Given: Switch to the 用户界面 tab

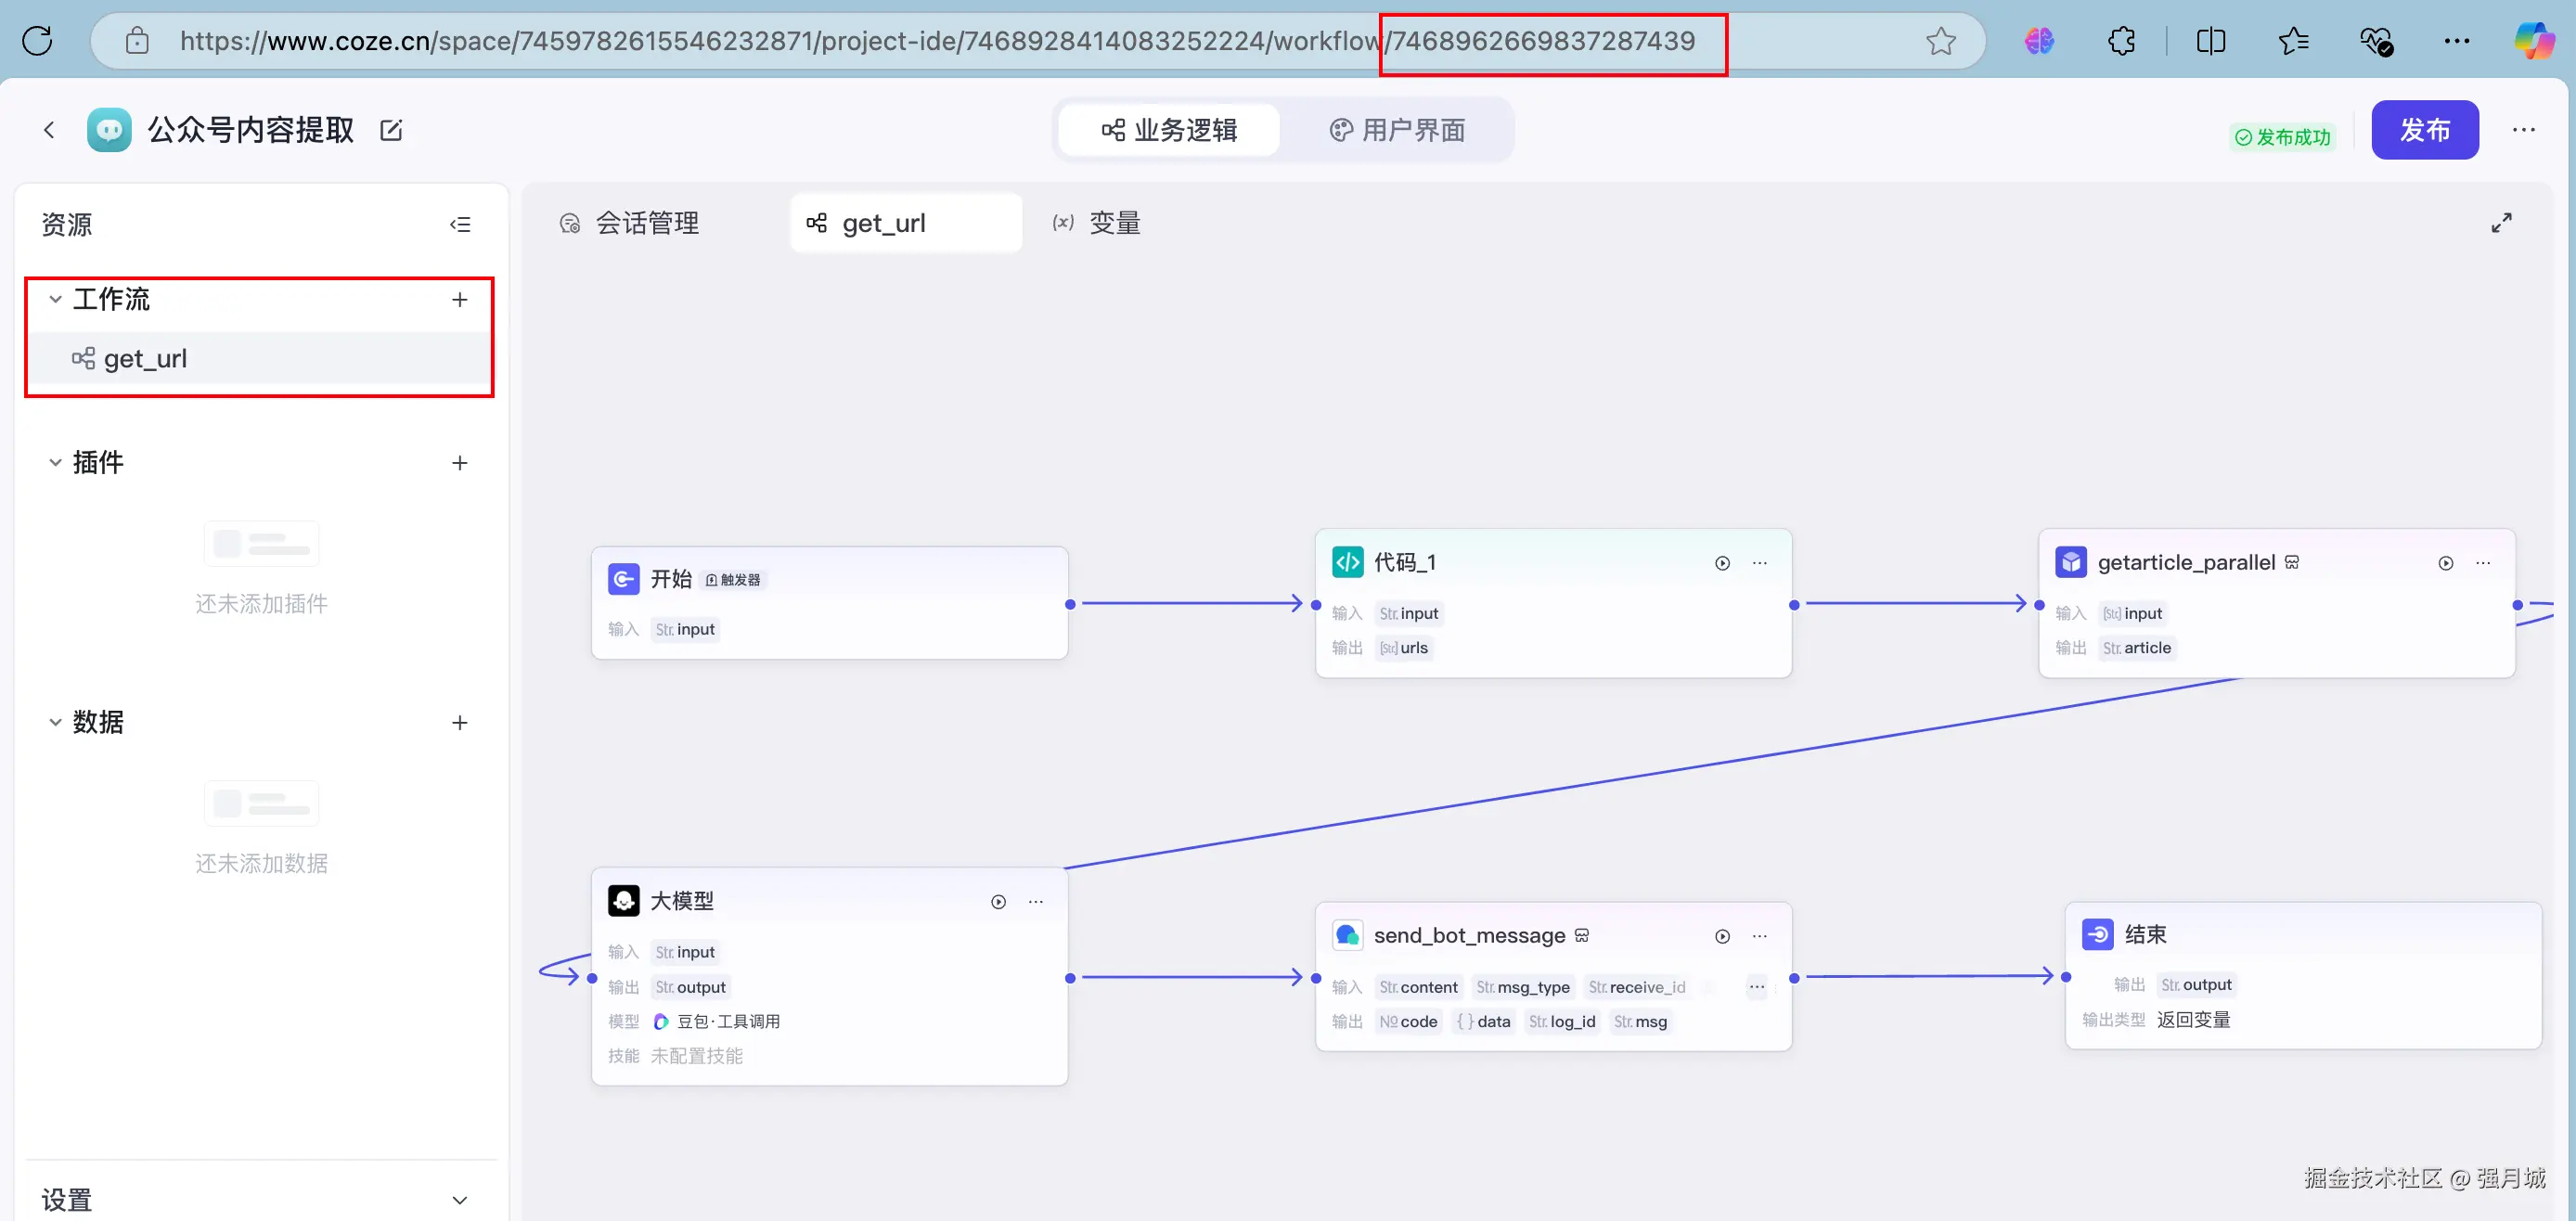Looking at the screenshot, I should [1397, 130].
